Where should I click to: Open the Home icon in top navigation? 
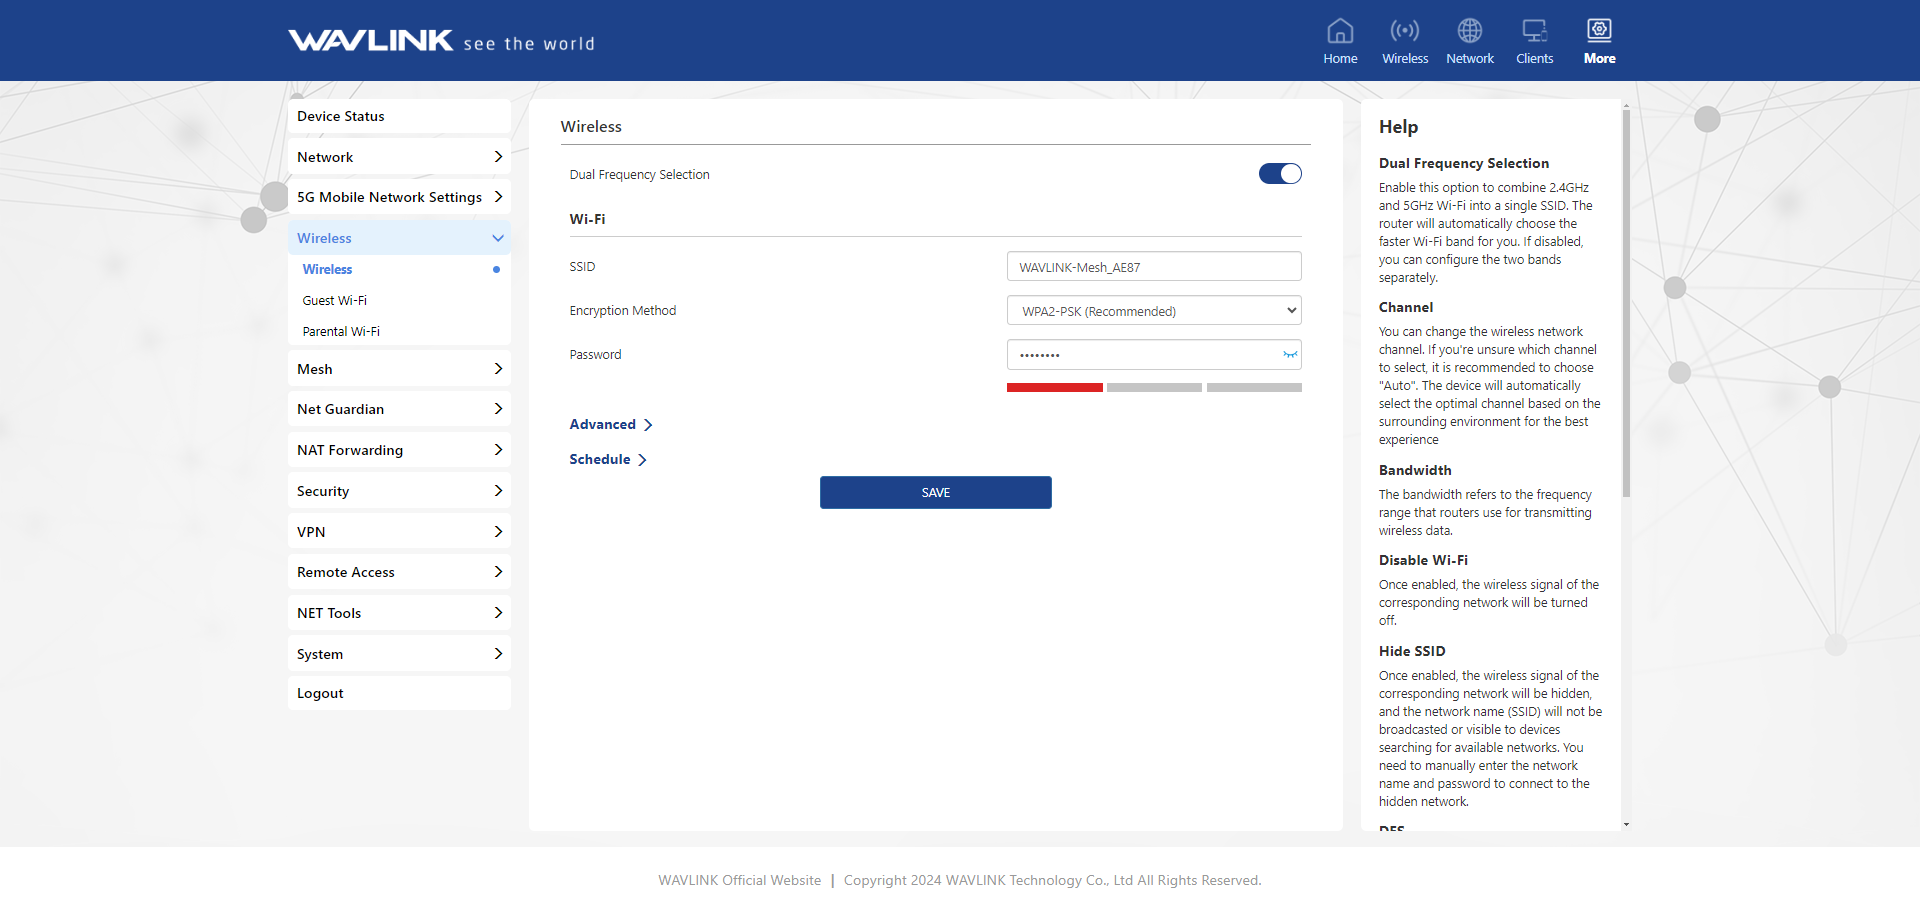pos(1339,32)
